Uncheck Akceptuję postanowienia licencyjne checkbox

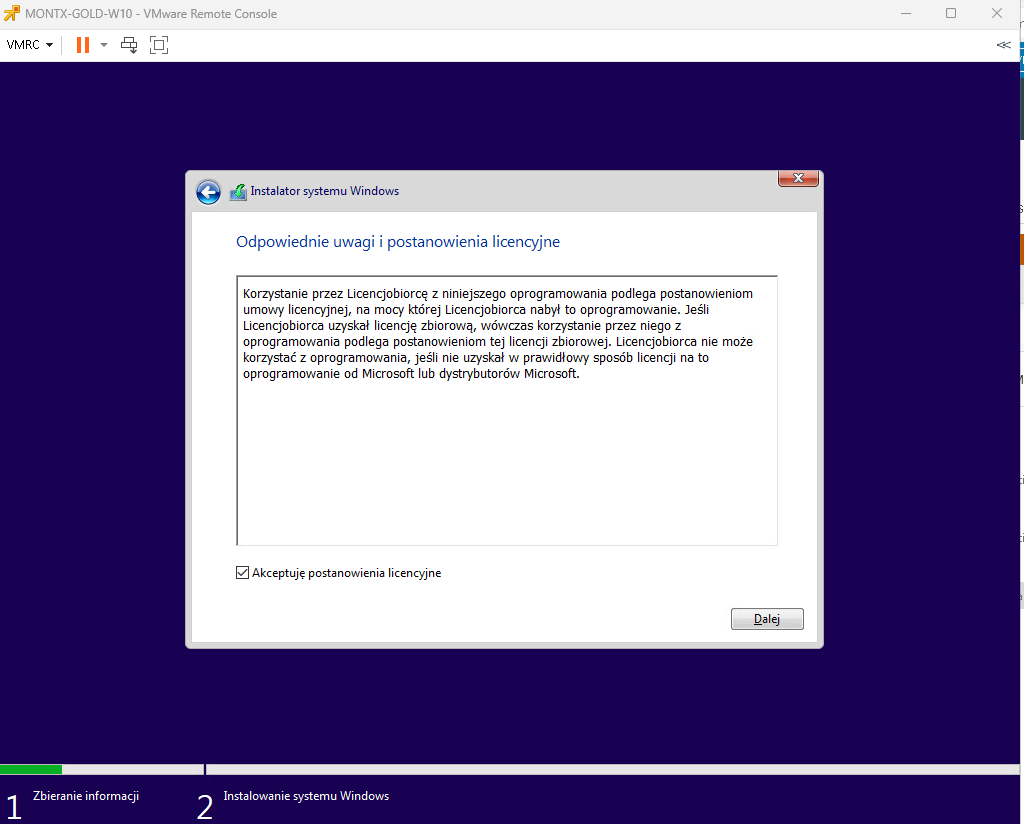(x=242, y=573)
